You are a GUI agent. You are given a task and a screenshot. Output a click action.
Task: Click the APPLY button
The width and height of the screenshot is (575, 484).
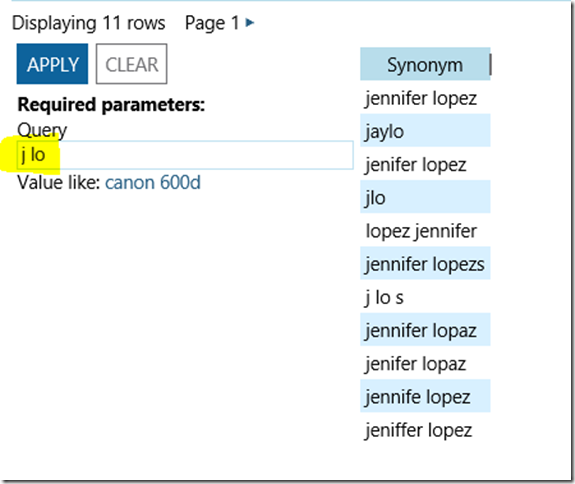pyautogui.click(x=52, y=64)
